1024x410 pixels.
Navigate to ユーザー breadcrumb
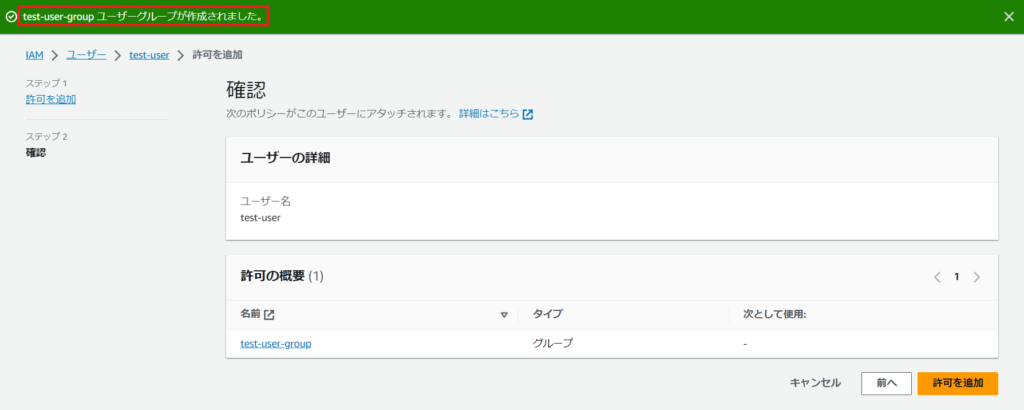[x=86, y=54]
